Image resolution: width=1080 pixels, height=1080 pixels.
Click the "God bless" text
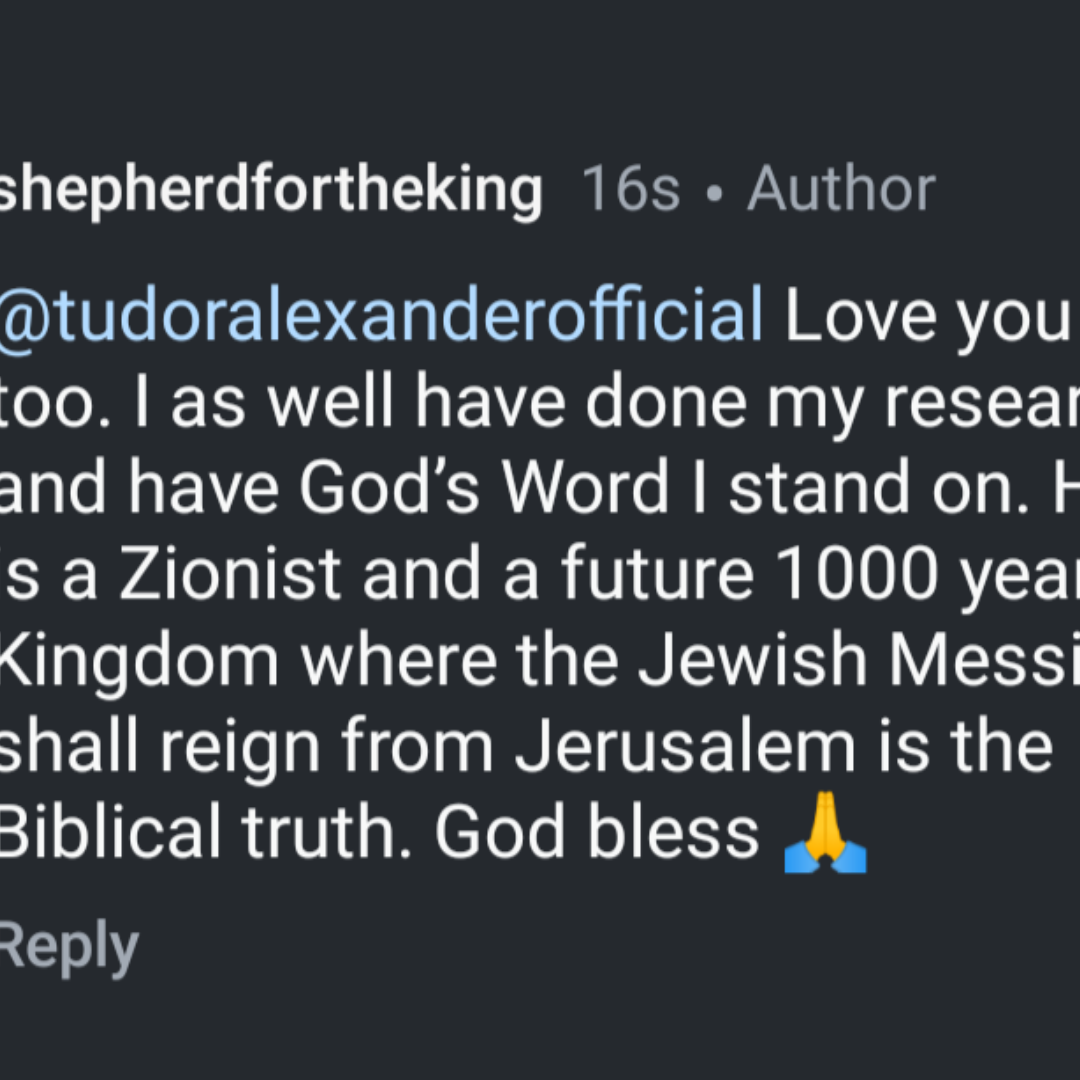click(x=597, y=833)
